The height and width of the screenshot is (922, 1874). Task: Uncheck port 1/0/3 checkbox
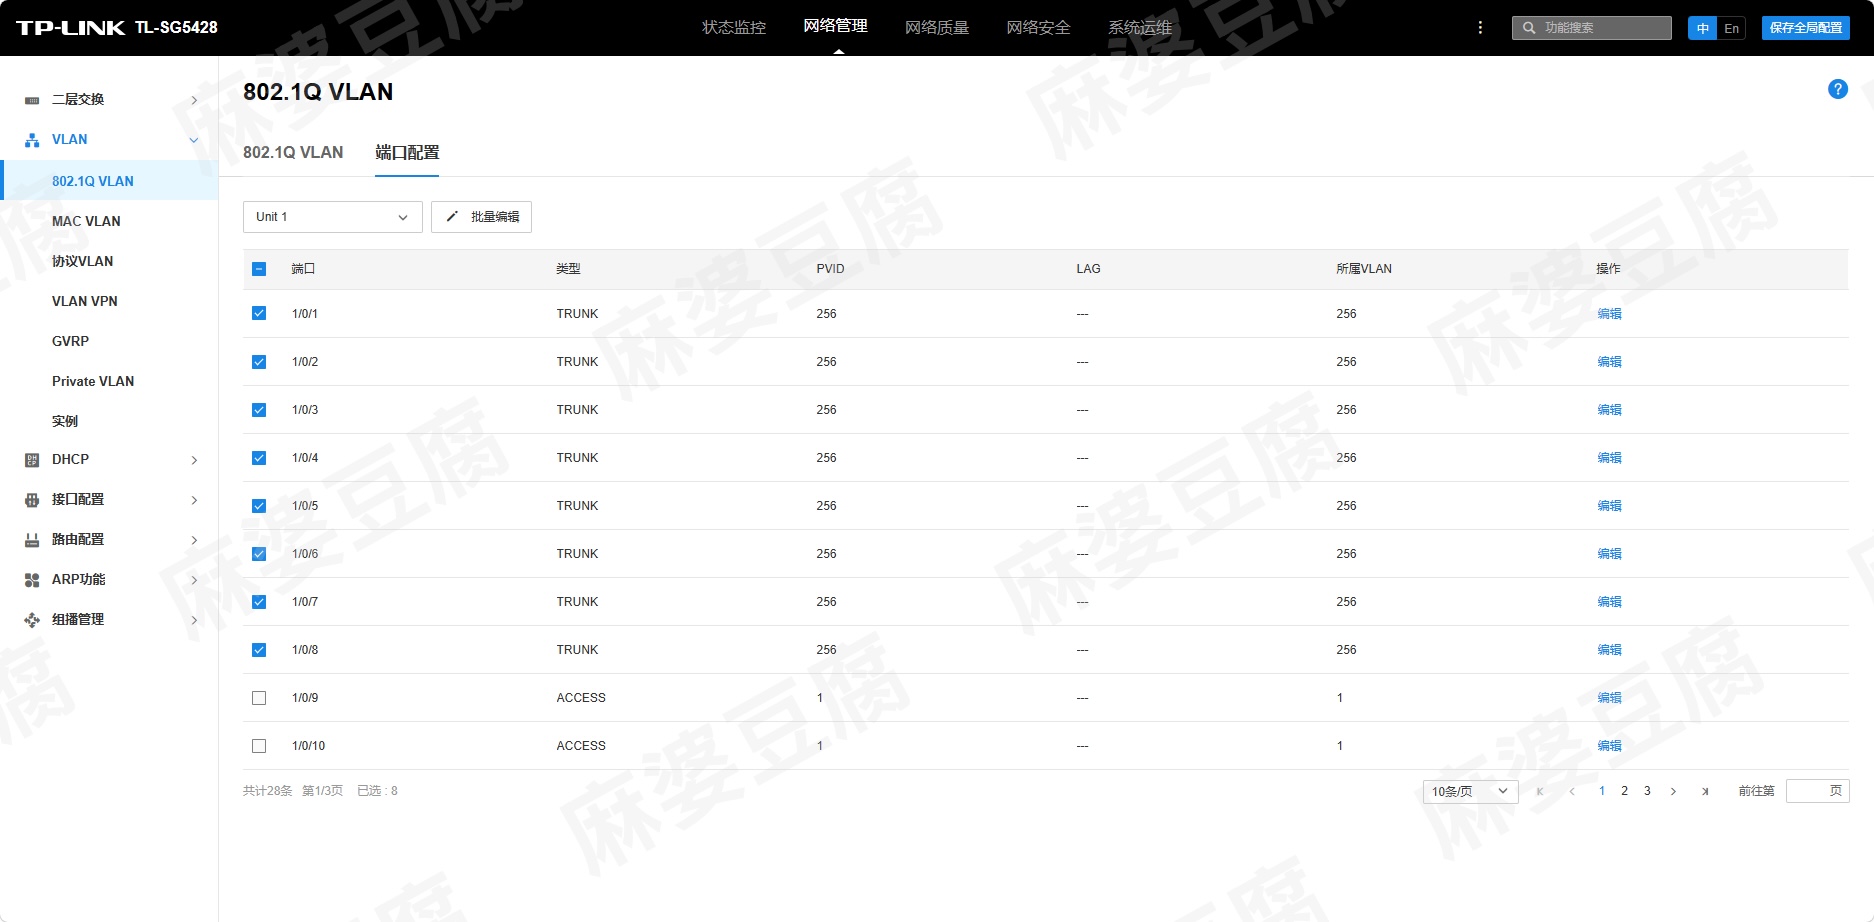[x=259, y=410]
